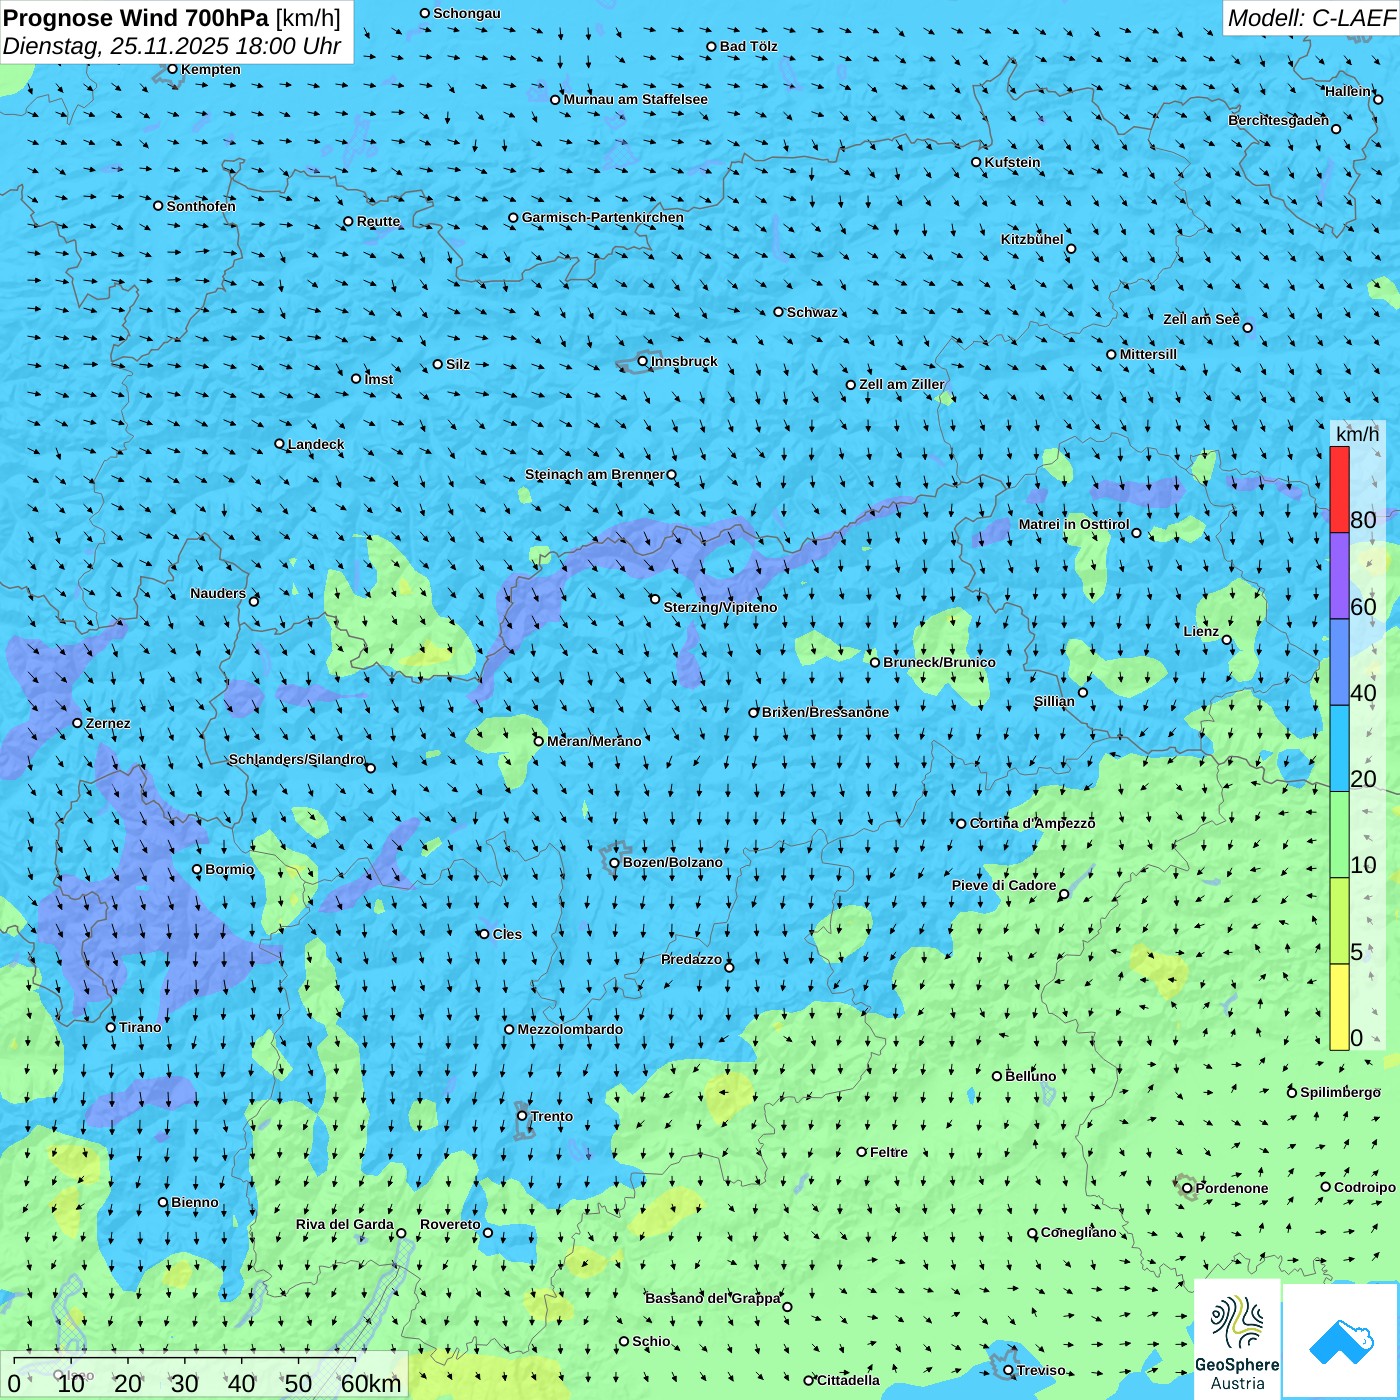
Task: Select the Cortina d'Ampezzo label
Action: pyautogui.click(x=1032, y=823)
